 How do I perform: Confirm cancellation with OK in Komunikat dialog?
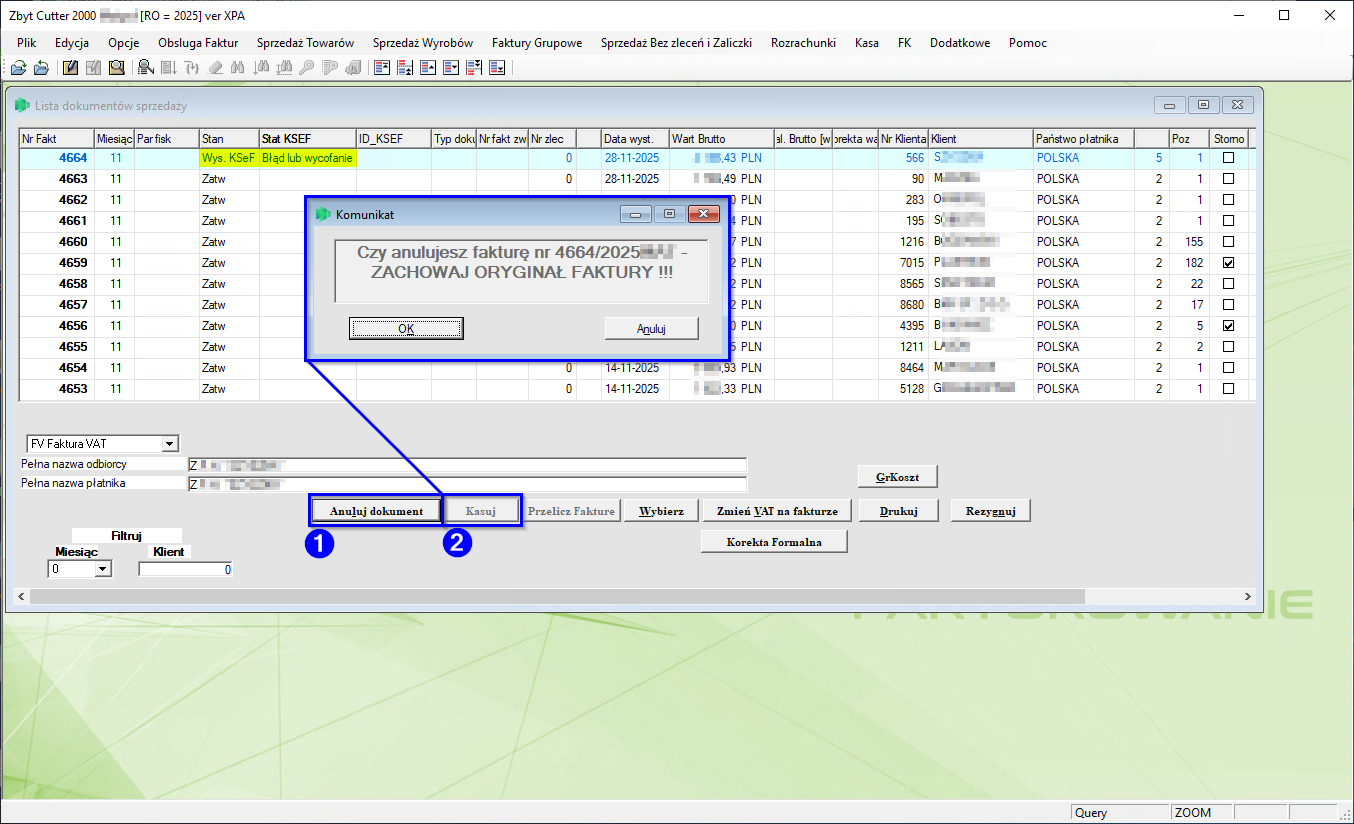point(406,328)
